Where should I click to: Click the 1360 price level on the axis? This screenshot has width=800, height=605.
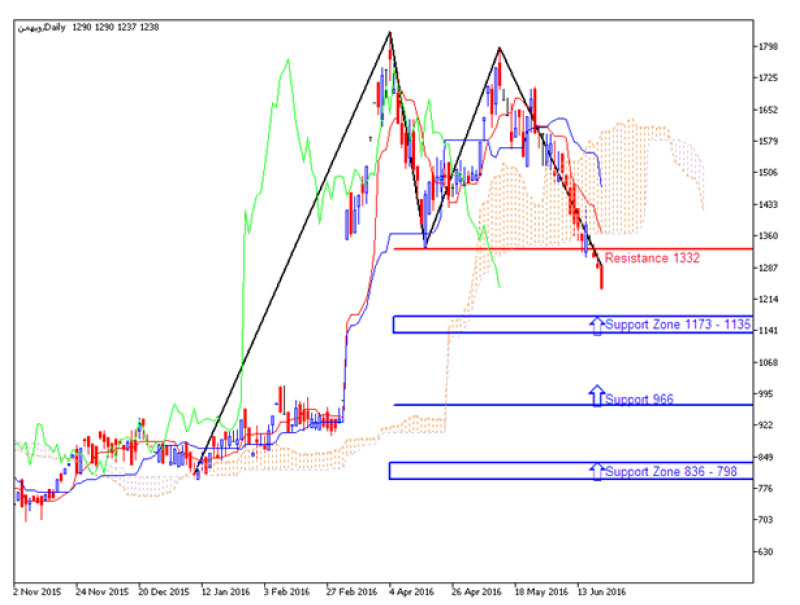tap(769, 236)
